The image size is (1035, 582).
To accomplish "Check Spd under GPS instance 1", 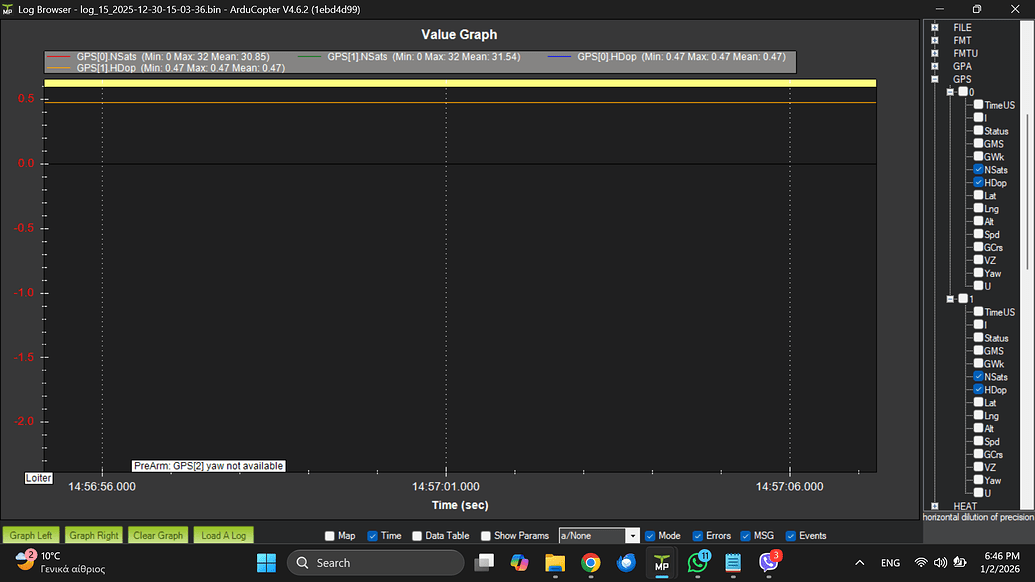I will coord(978,441).
